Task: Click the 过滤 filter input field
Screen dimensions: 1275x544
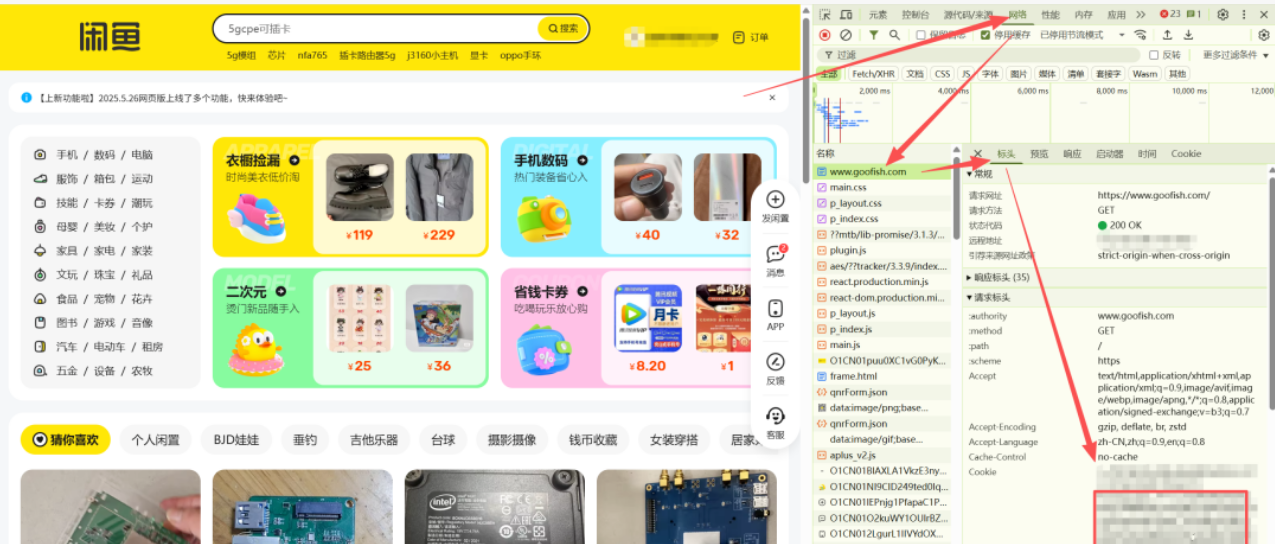Action: [980, 55]
